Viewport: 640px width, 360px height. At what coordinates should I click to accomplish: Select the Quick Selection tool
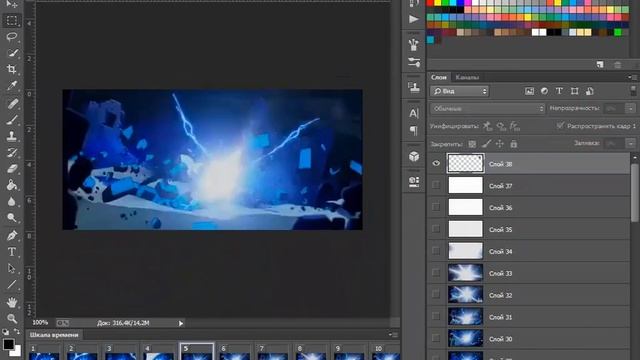click(x=12, y=53)
